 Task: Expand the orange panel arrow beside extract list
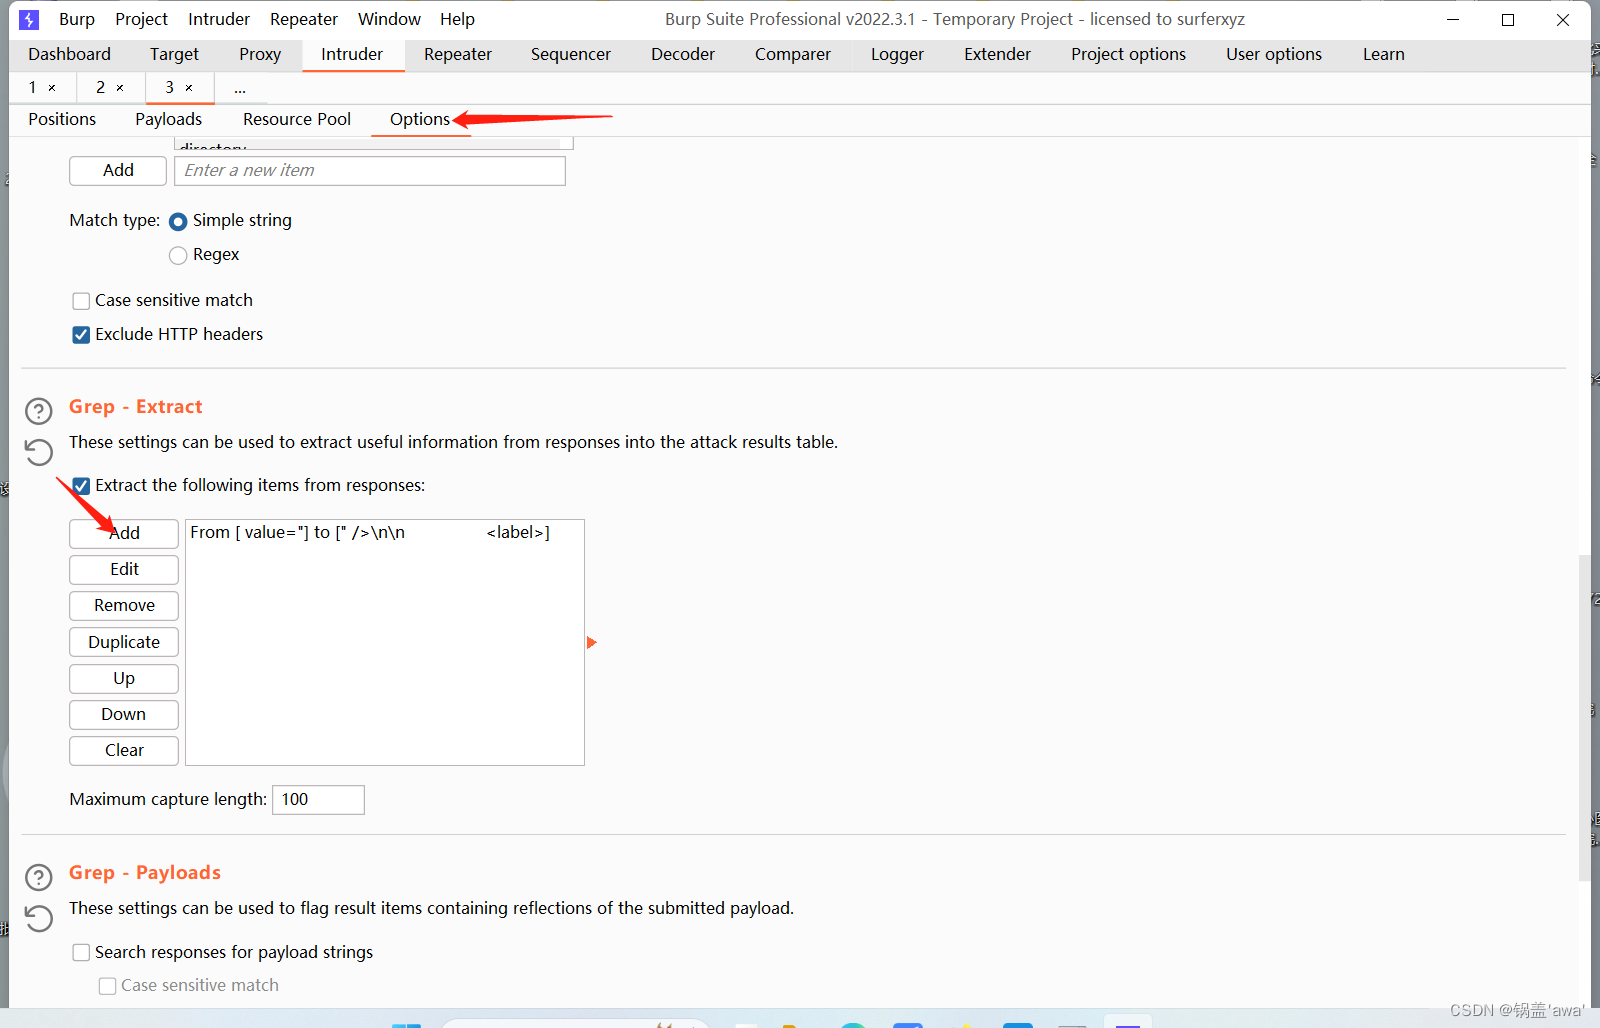click(591, 642)
